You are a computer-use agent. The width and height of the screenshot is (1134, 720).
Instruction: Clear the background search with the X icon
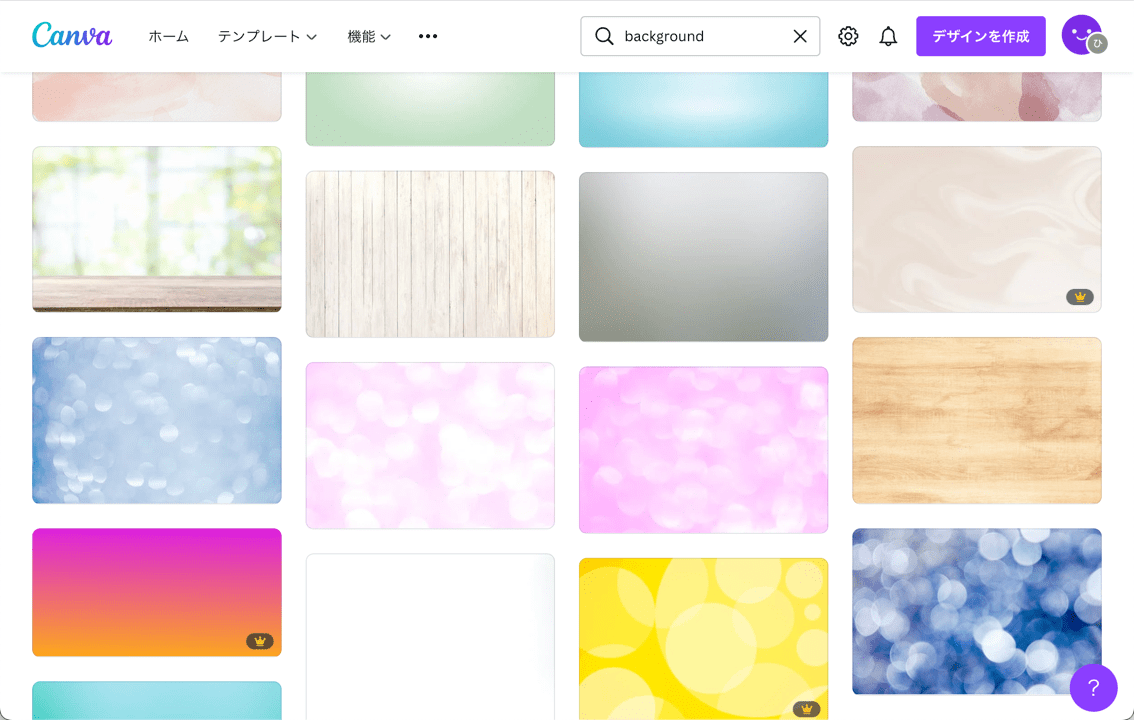tap(799, 35)
